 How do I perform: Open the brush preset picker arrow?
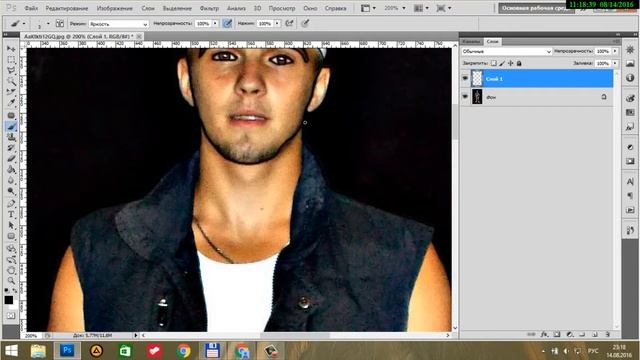[48, 24]
